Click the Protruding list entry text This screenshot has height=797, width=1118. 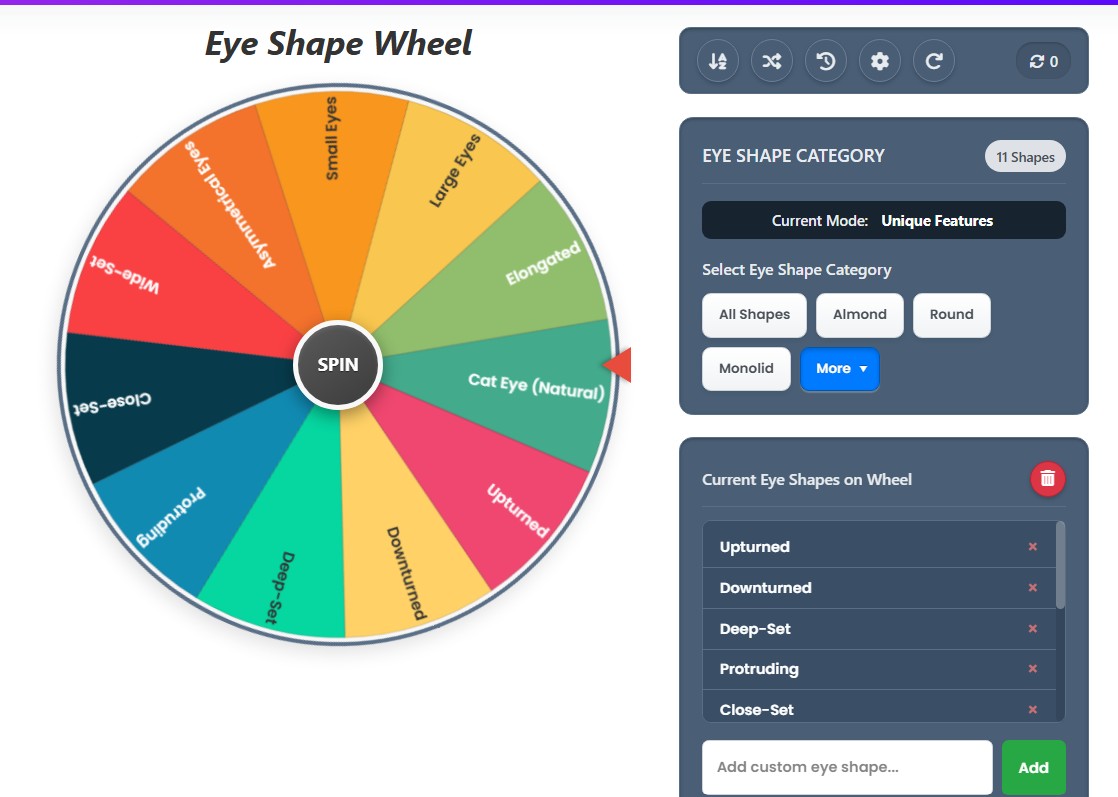click(x=759, y=669)
